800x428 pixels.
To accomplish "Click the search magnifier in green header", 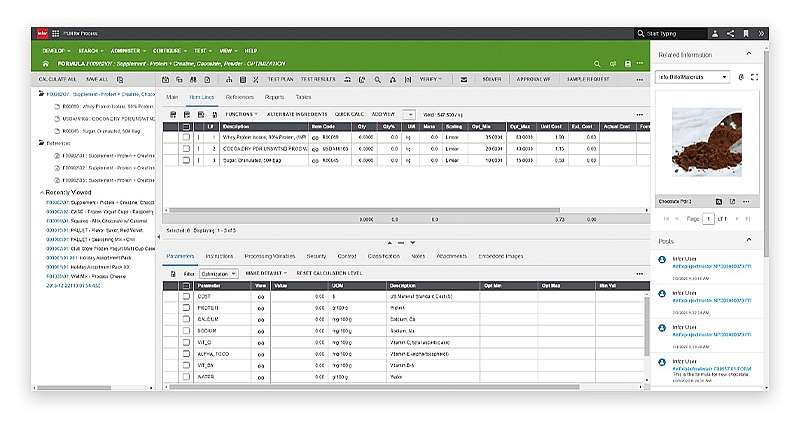I will [x=598, y=63].
